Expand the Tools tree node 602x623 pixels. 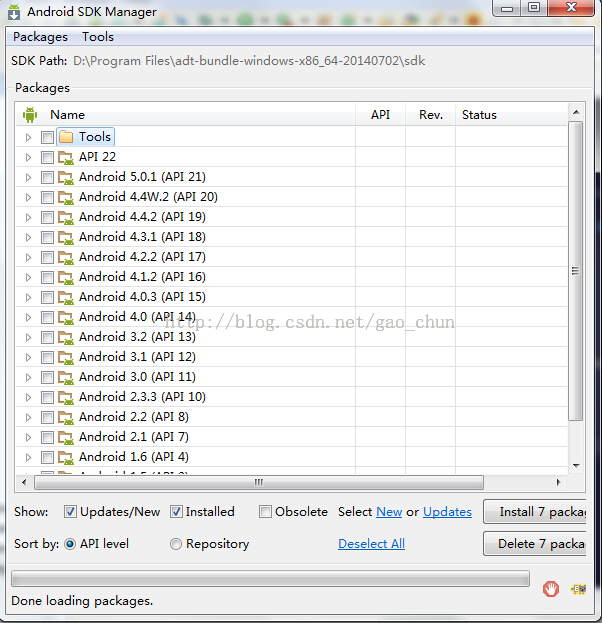click(x=28, y=137)
